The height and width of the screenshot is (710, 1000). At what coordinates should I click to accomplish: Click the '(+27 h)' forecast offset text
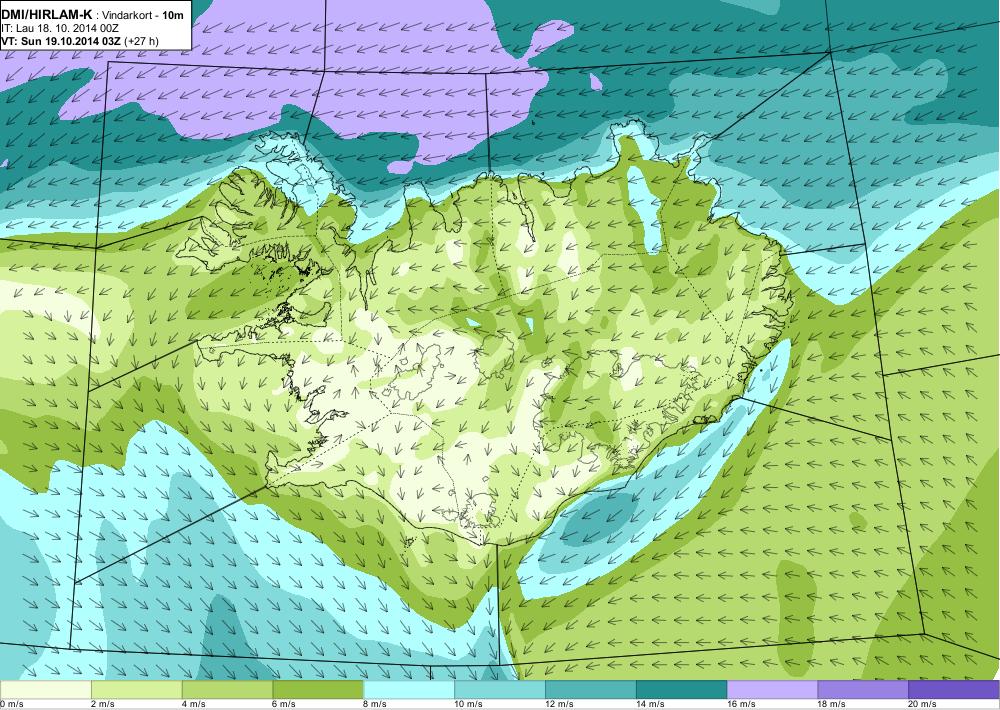click(x=141, y=41)
